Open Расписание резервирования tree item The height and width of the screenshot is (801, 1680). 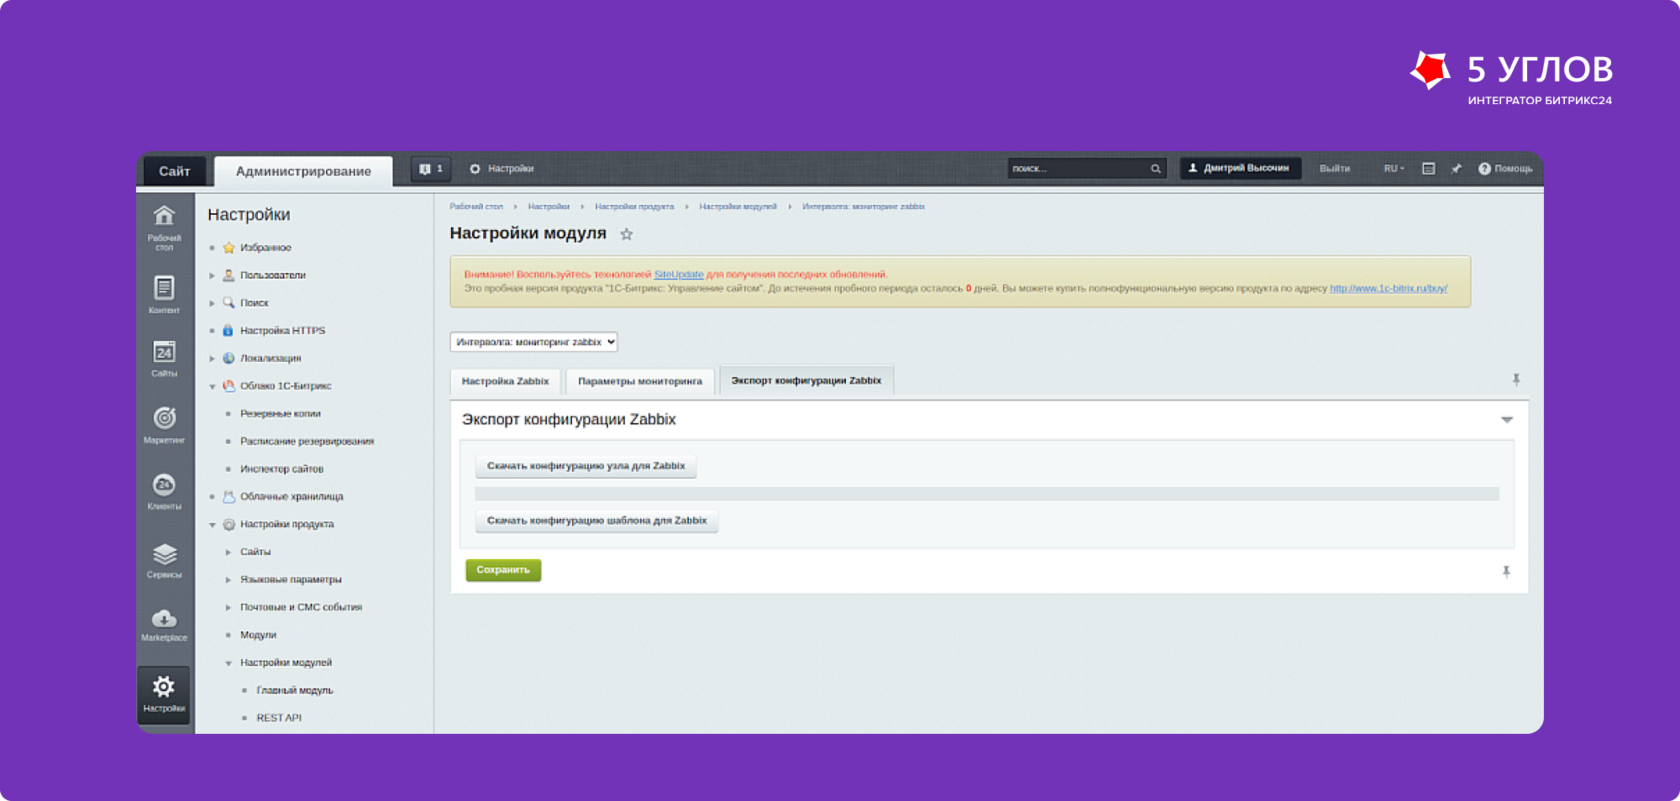(x=307, y=441)
